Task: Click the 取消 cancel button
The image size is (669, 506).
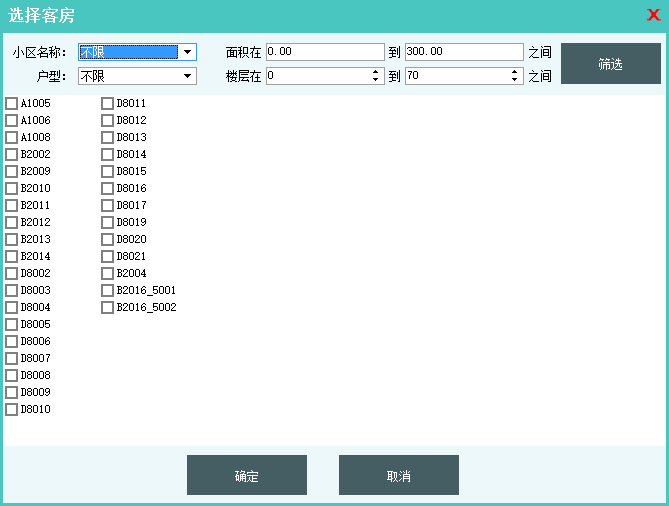Action: pos(398,475)
